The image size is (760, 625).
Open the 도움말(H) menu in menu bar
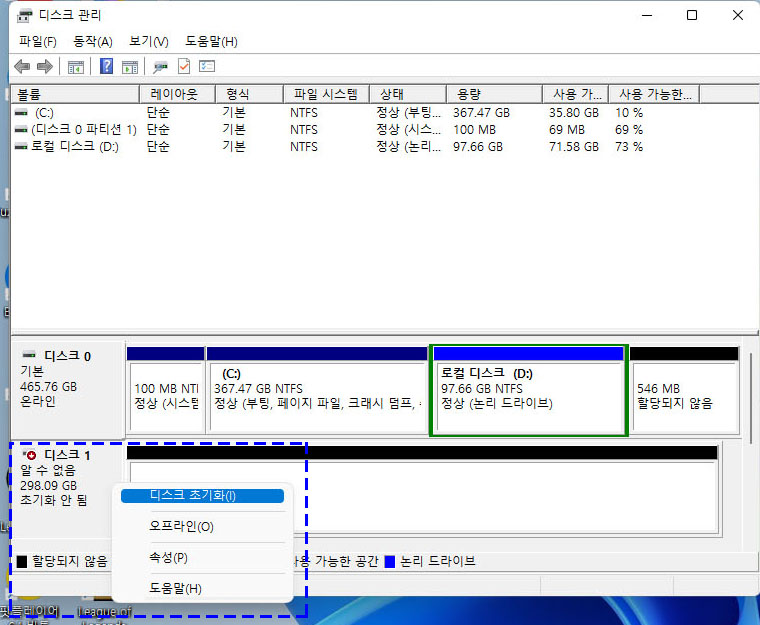(211, 42)
